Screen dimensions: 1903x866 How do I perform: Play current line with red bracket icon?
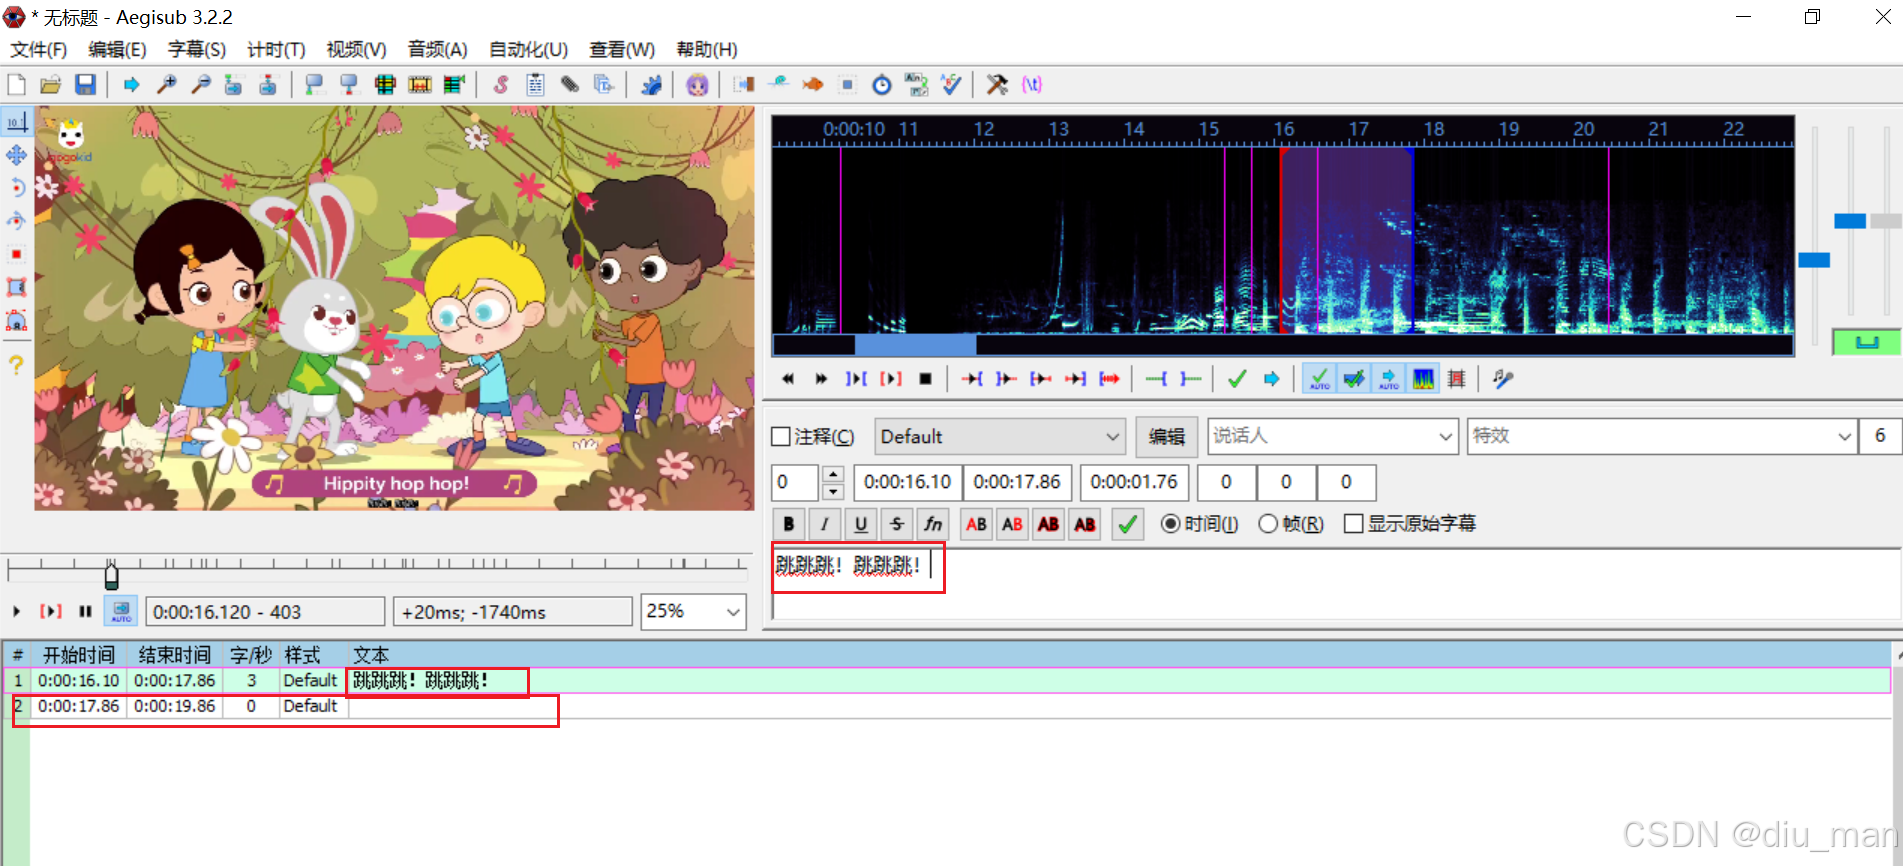[x=890, y=379]
